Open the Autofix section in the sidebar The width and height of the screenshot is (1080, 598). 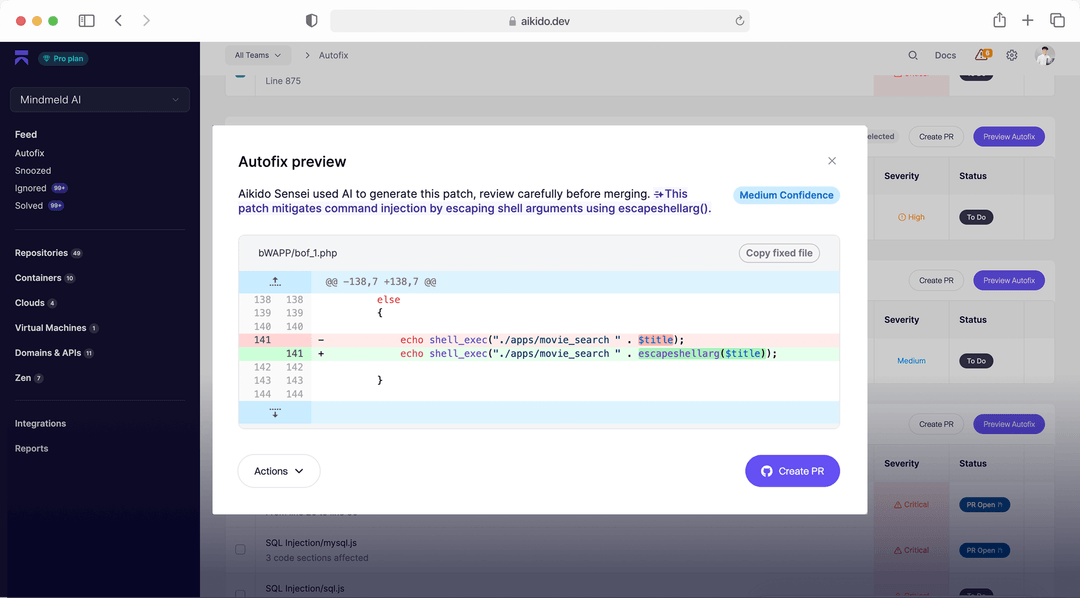coord(29,152)
